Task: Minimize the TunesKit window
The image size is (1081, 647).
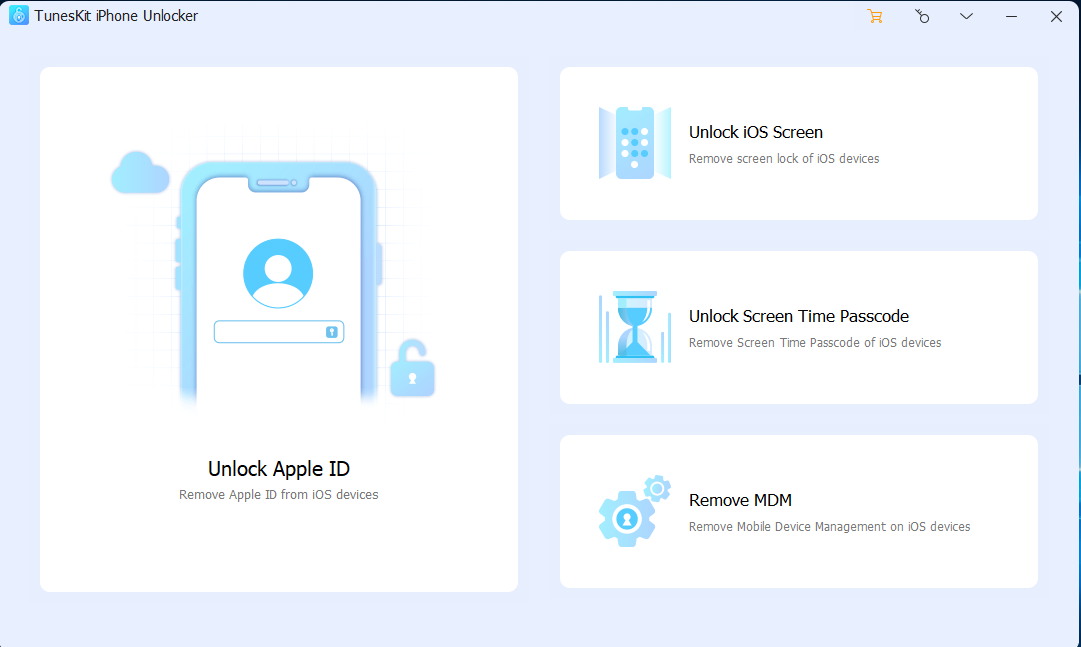Action: (x=1011, y=16)
